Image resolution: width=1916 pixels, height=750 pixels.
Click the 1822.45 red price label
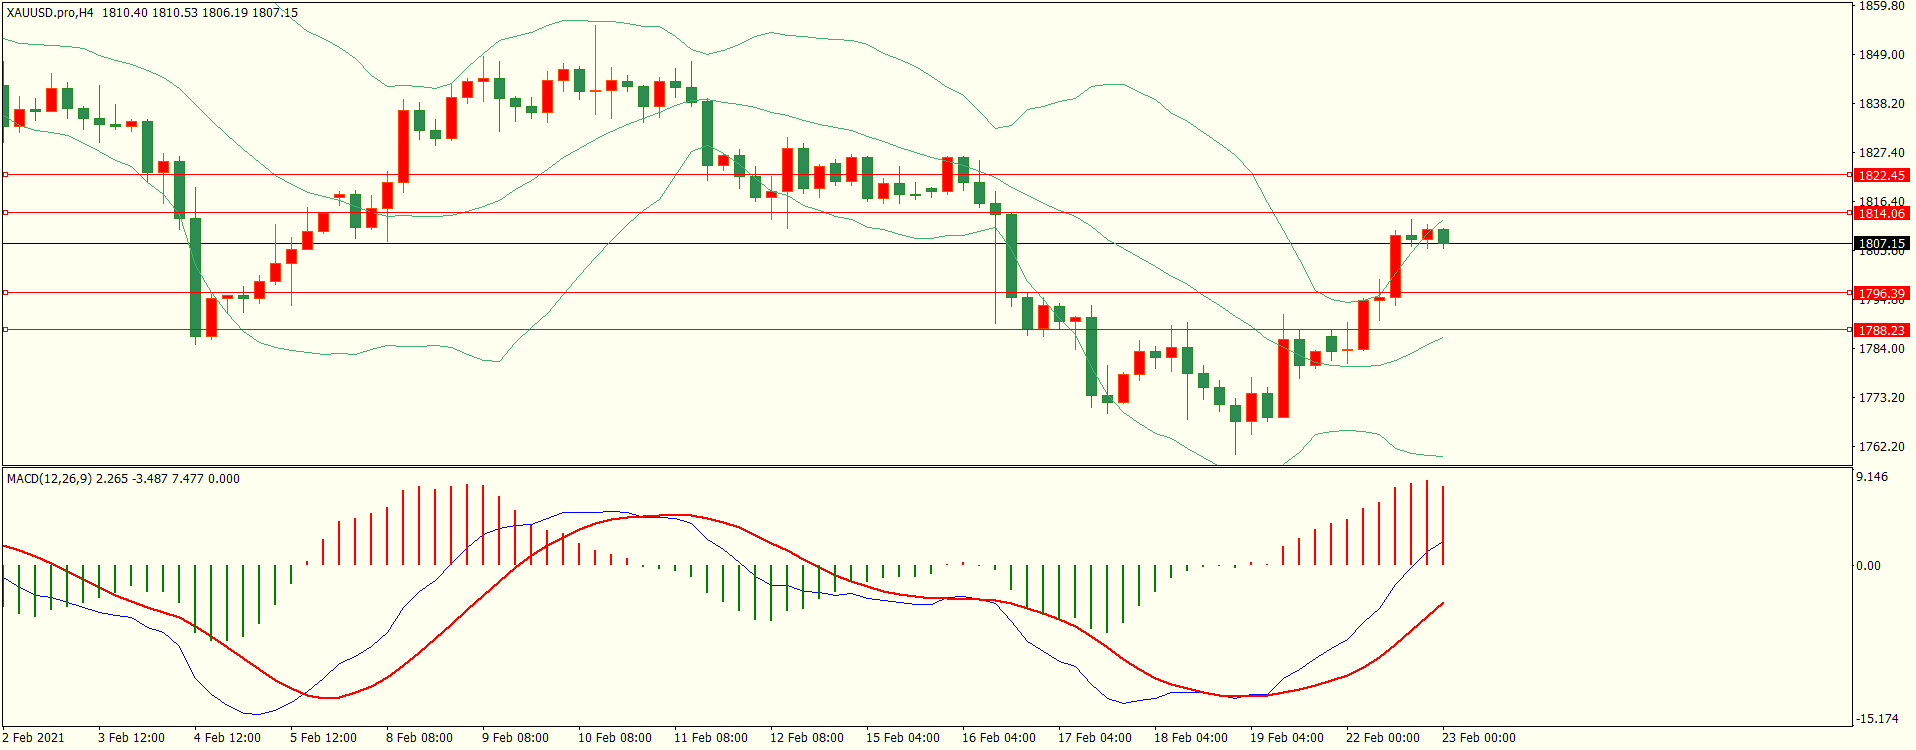pyautogui.click(x=1881, y=175)
